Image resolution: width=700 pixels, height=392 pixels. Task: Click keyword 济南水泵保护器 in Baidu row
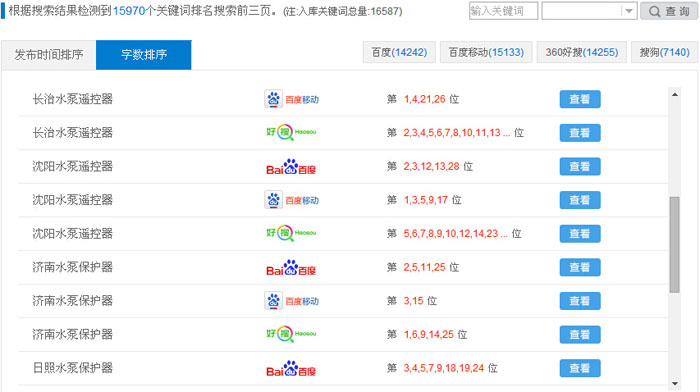[72, 267]
